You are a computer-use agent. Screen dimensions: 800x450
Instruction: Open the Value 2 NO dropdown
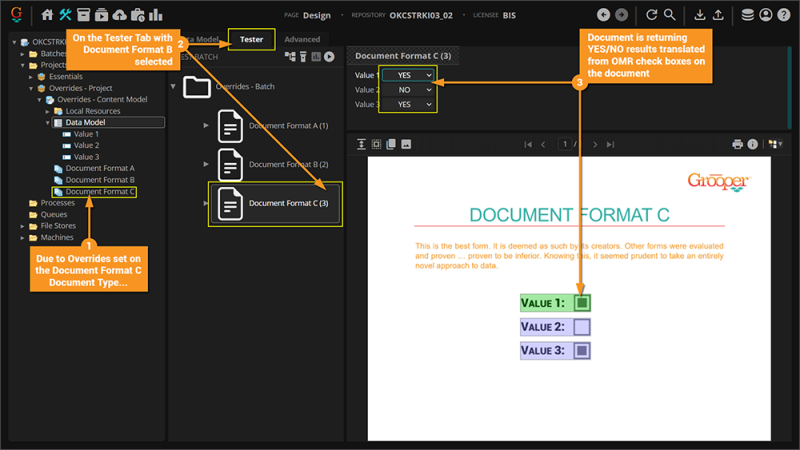408,90
